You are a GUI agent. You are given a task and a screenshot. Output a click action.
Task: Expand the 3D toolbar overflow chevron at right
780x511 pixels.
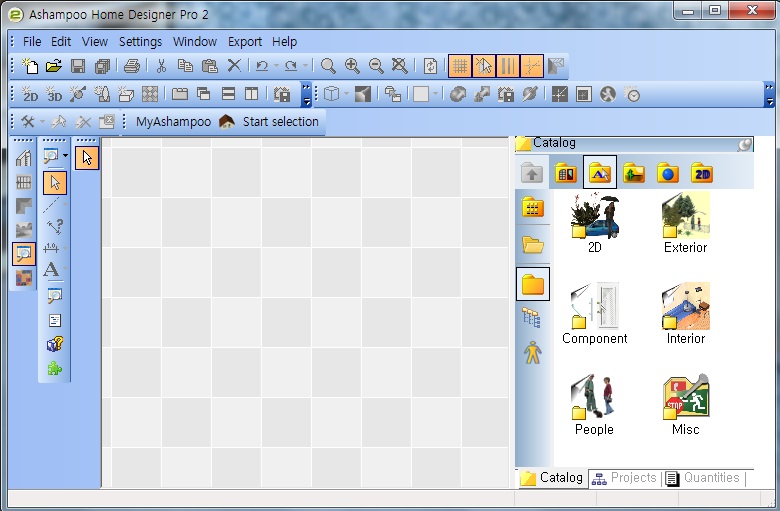(769, 95)
